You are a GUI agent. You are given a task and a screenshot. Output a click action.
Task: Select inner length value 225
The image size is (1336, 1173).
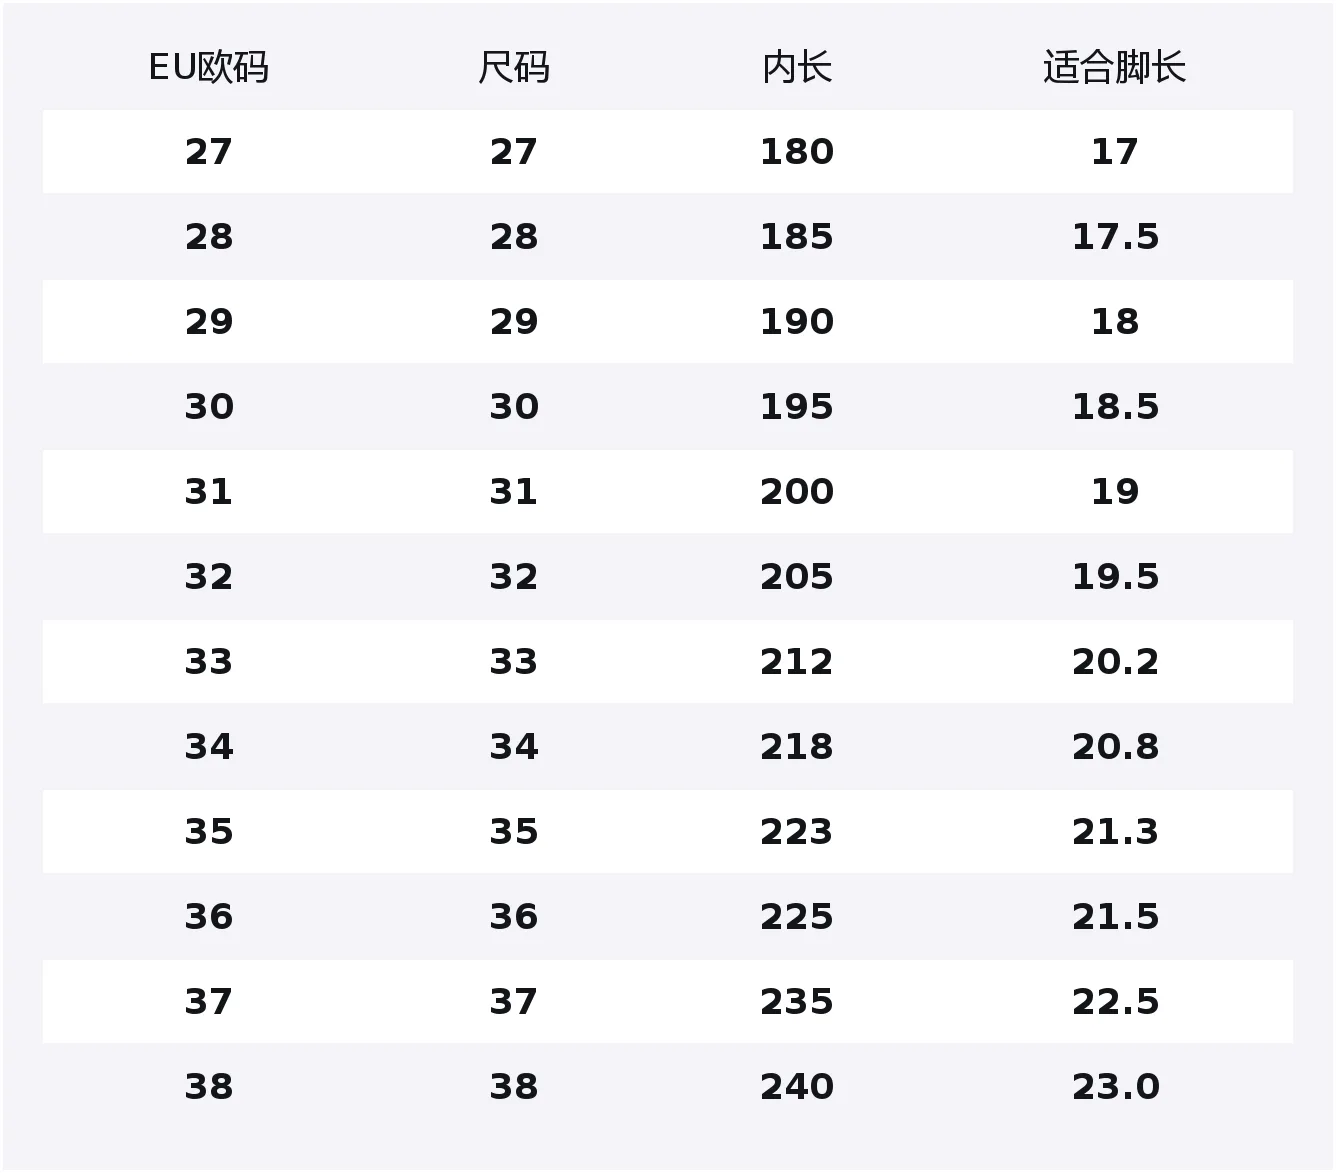click(797, 917)
